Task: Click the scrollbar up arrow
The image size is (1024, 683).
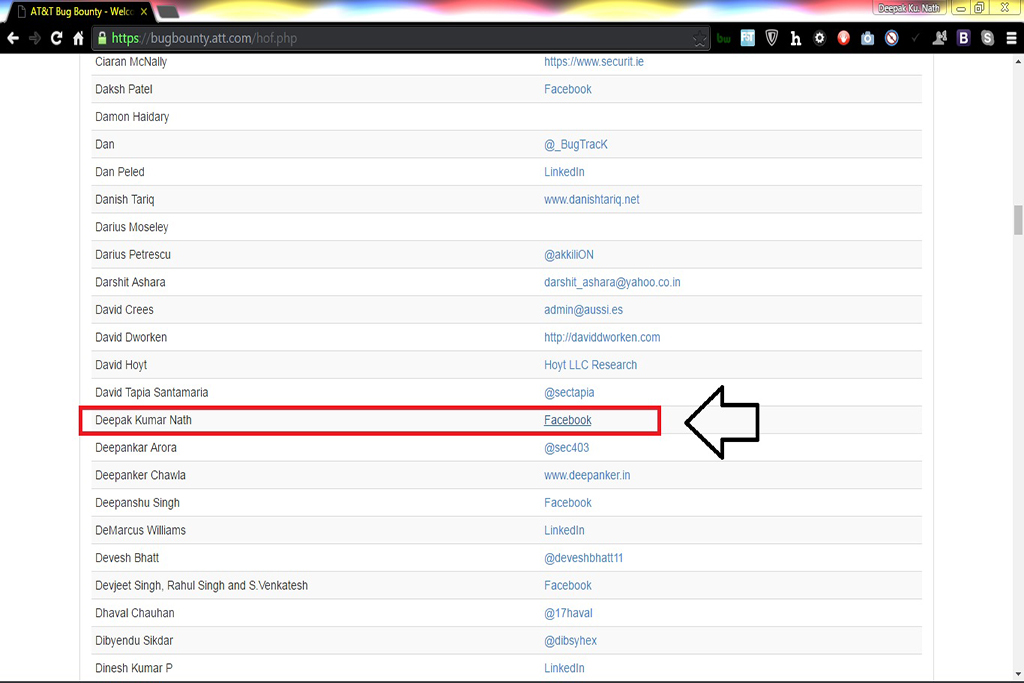Action: (x=1017, y=61)
